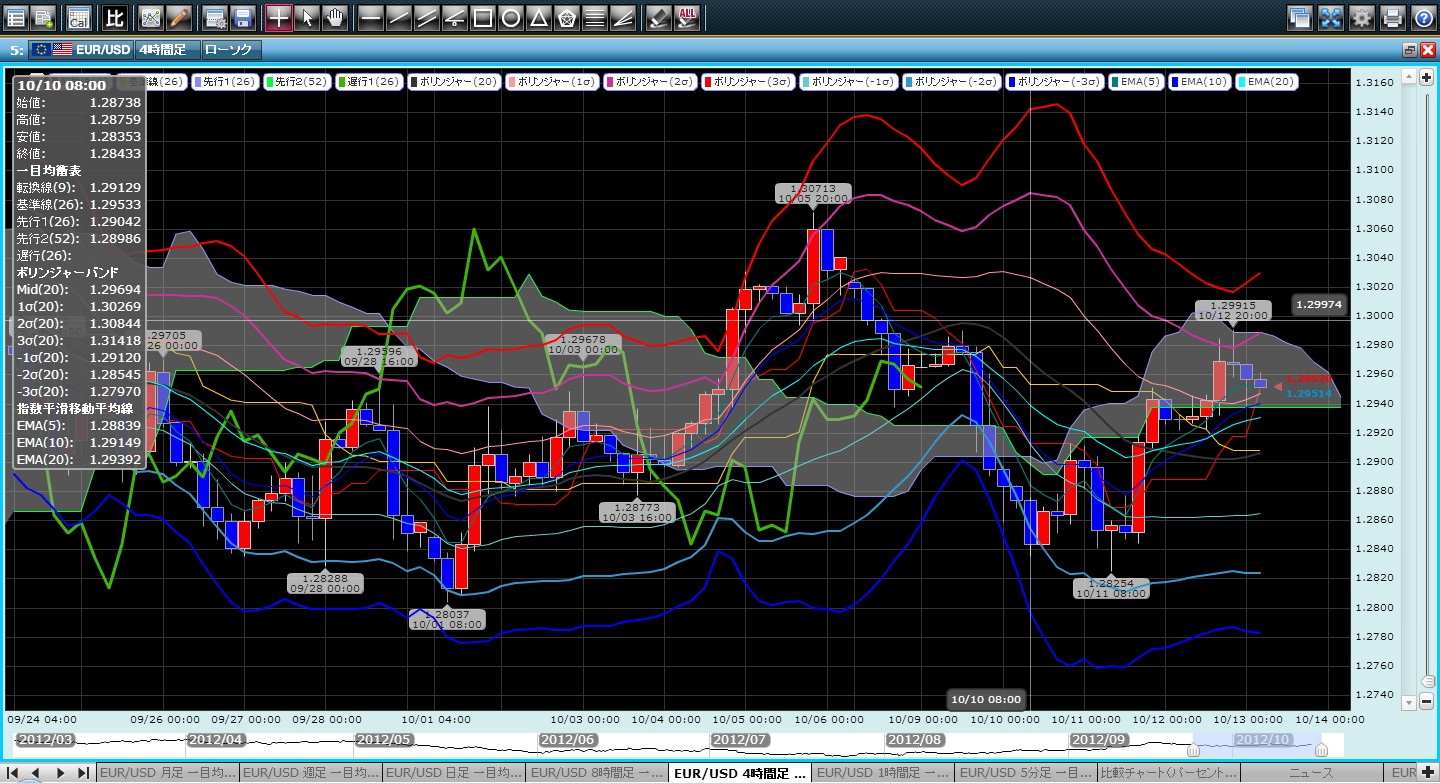The height and width of the screenshot is (783, 1440).
Task: Print the chart using printer icon
Action: [1392, 17]
